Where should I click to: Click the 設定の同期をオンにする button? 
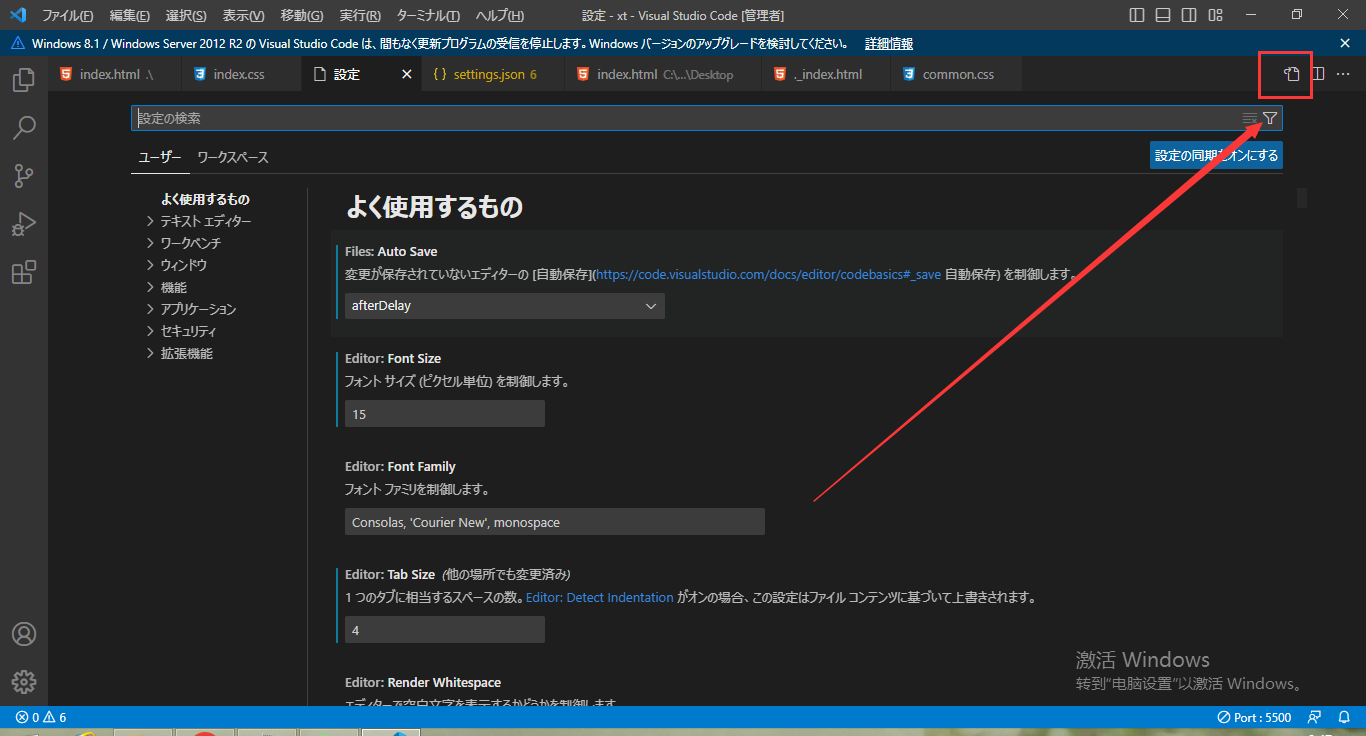coord(1216,155)
